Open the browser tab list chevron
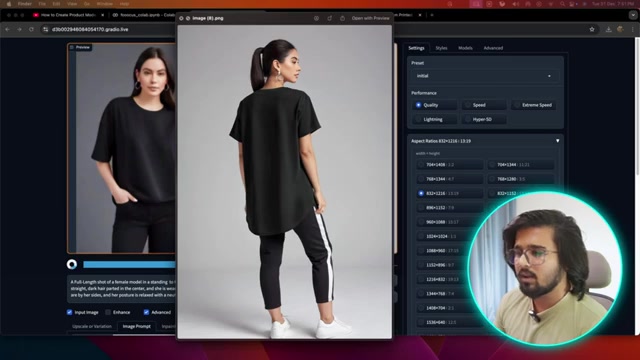Screen dimensions: 640x360 click(633, 15)
